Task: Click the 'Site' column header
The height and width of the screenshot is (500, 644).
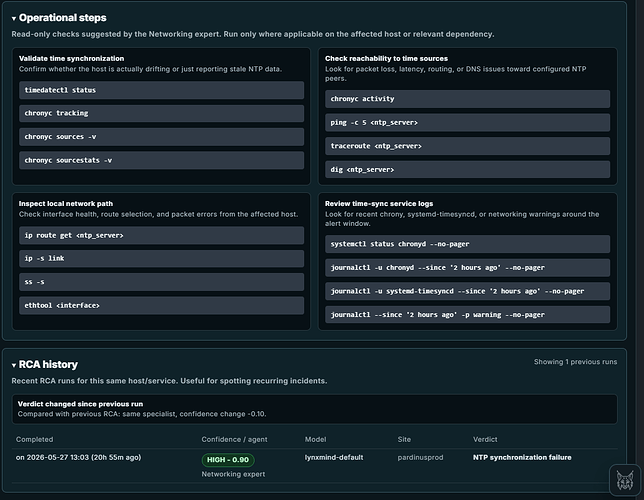Action: tap(404, 440)
